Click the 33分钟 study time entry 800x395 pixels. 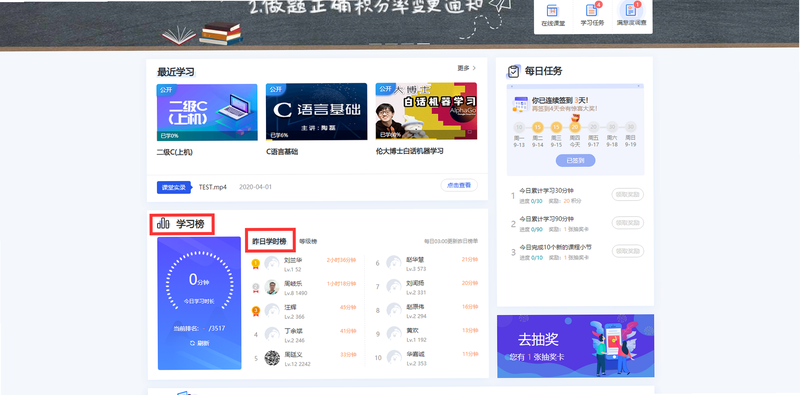point(348,354)
